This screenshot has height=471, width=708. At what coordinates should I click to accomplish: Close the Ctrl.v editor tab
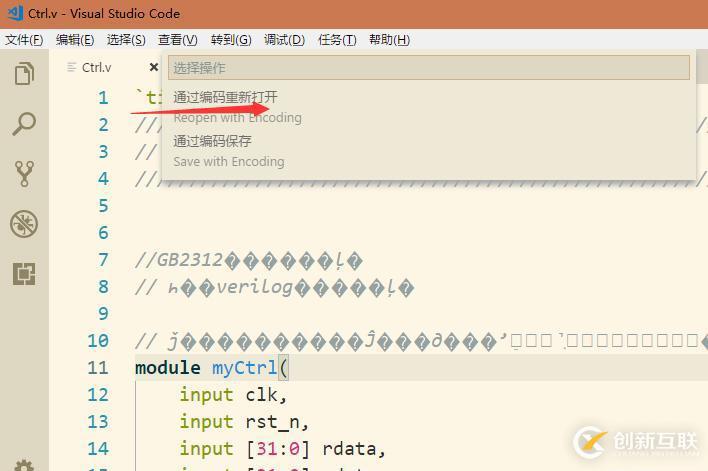(154, 67)
